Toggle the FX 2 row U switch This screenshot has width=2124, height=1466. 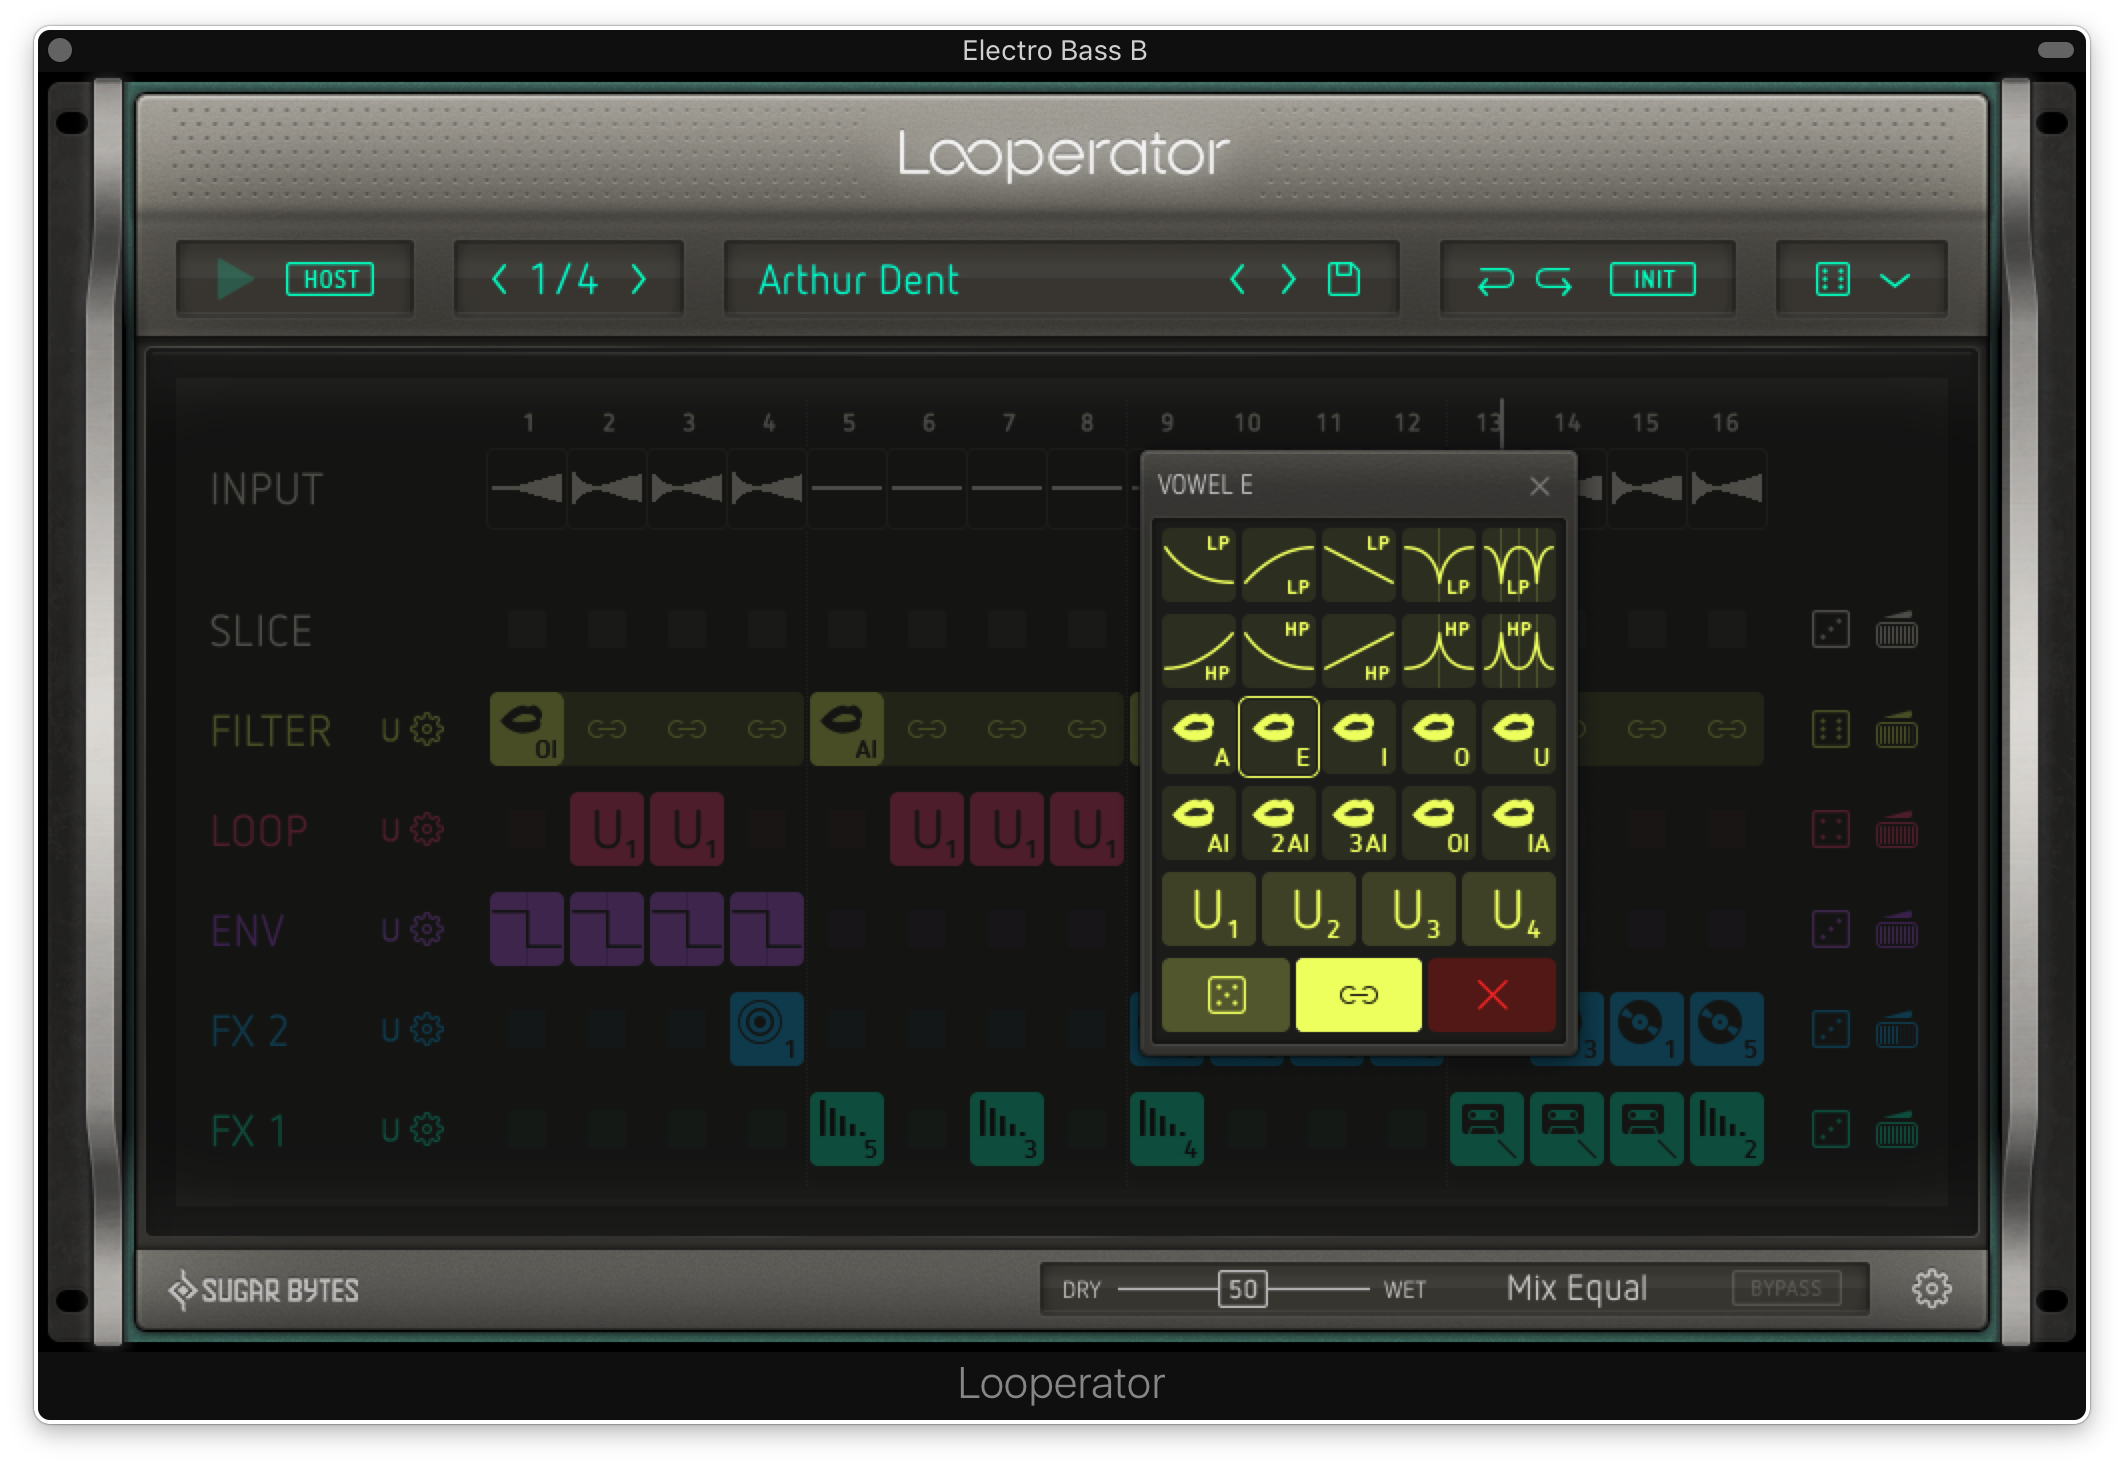390,1030
